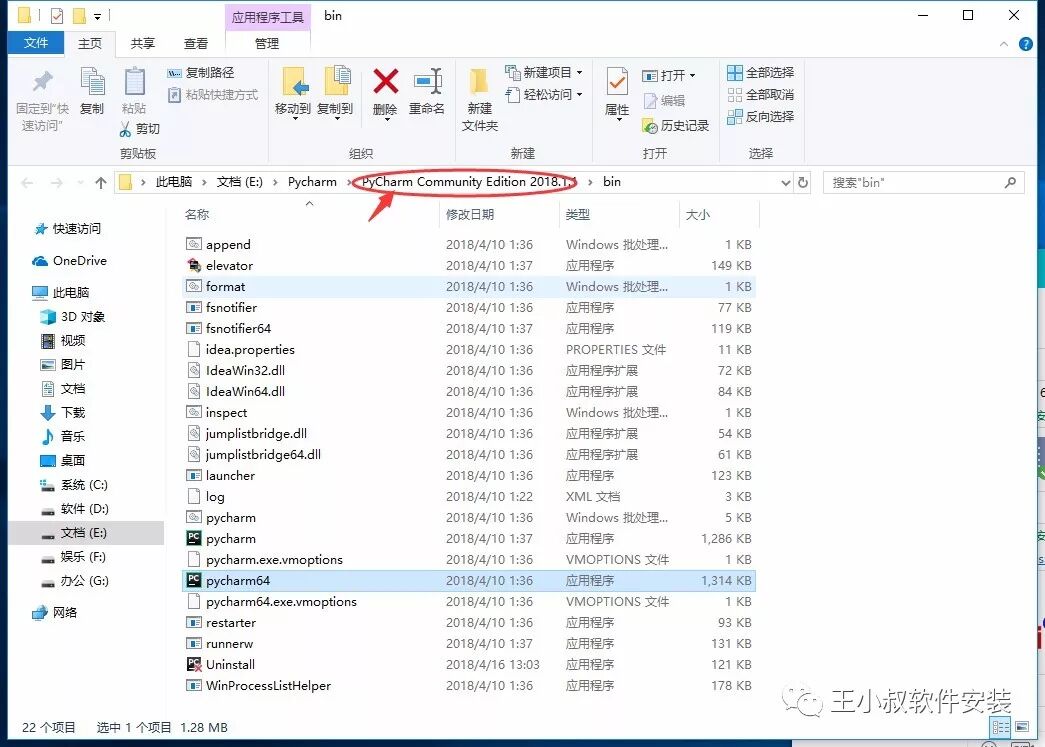Pin to Quick access icon
Image resolution: width=1045 pixels, height=747 pixels.
43,82
